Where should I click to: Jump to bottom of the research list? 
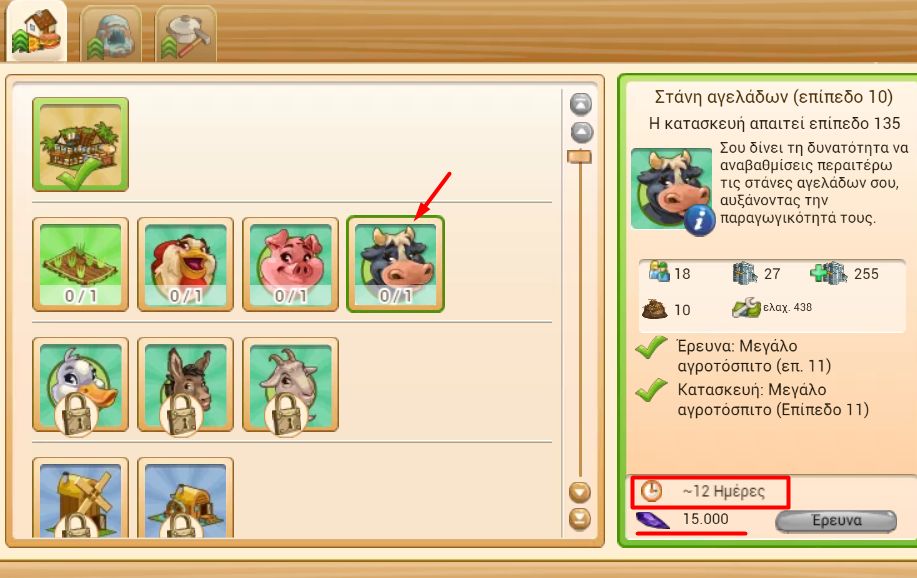click(580, 519)
